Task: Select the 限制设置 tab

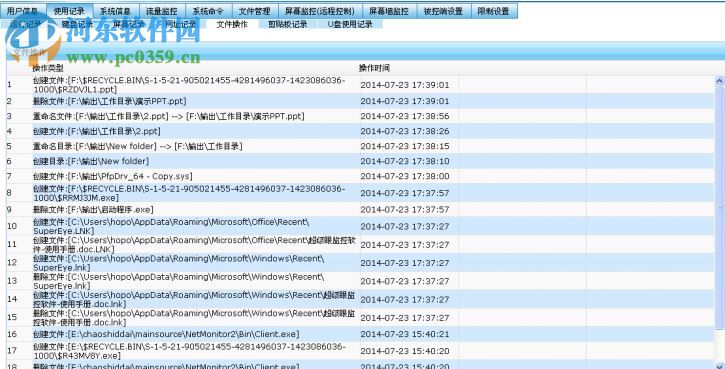Action: click(493, 11)
